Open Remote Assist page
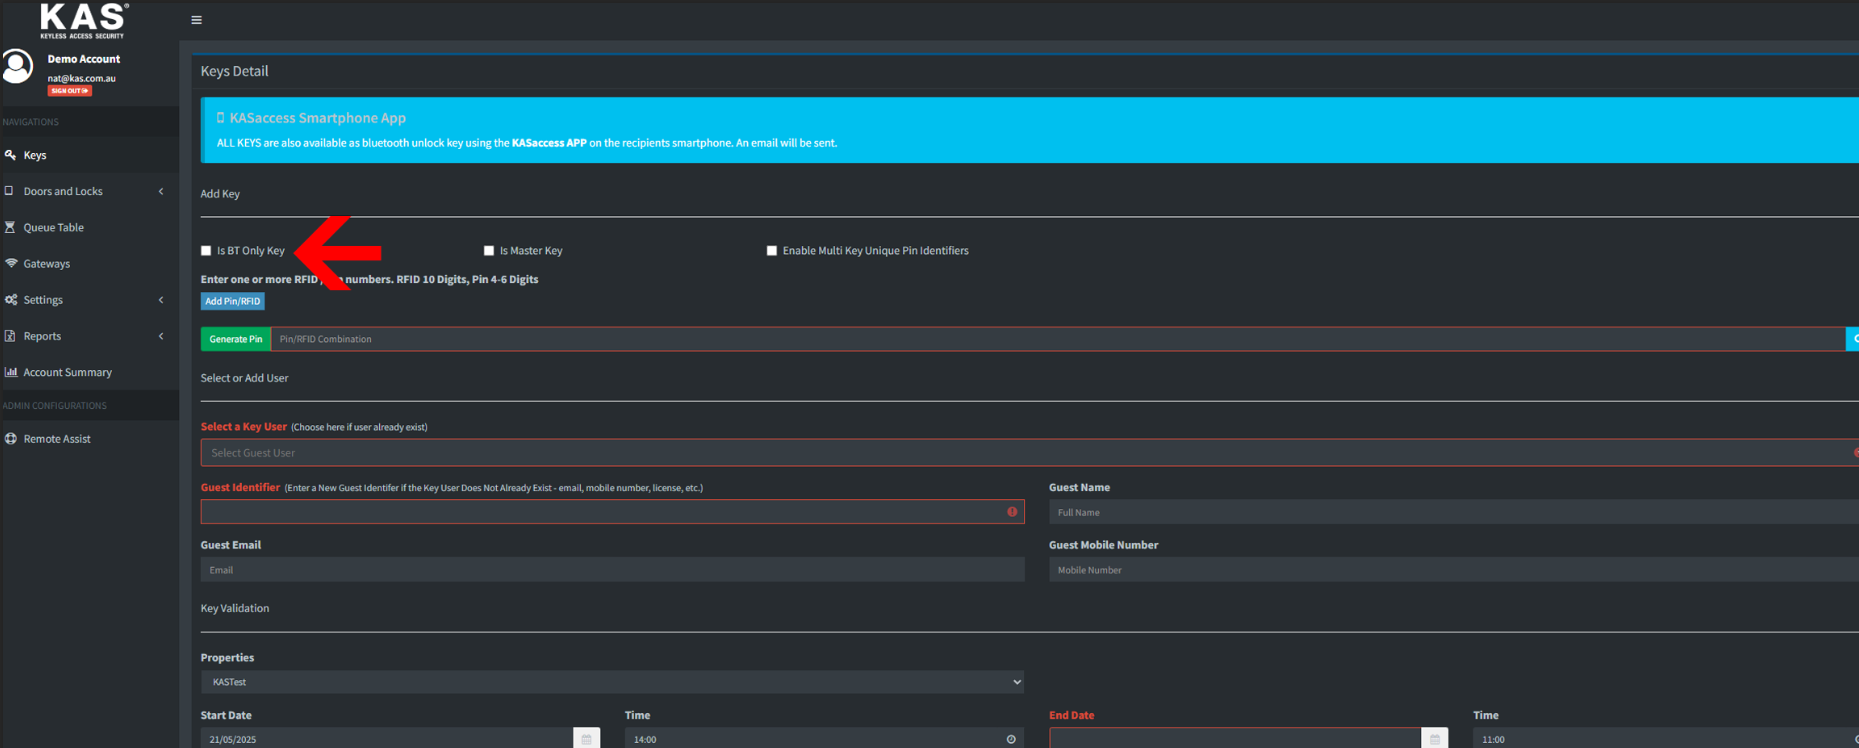Viewport: 1859px width, 748px height. 89,439
